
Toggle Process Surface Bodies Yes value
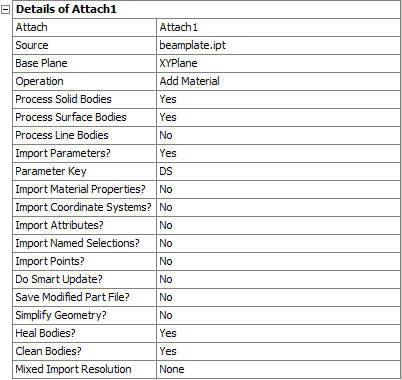pos(278,117)
